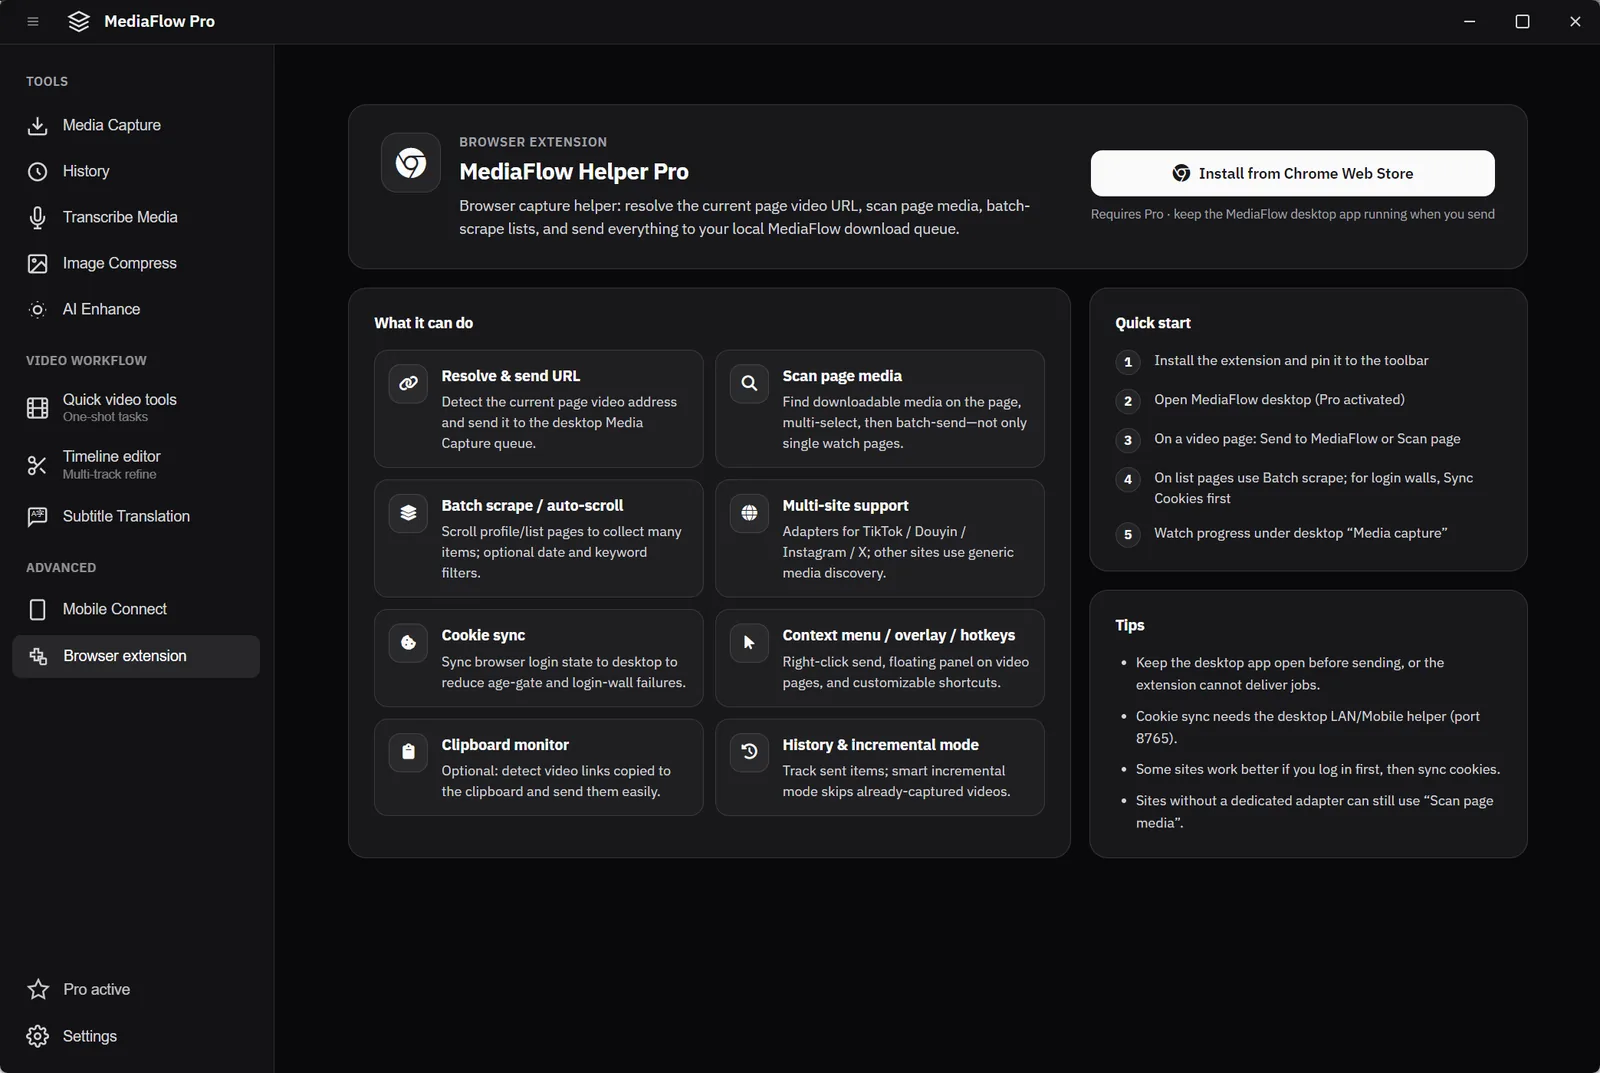The image size is (1600, 1073).
Task: Click the Multi-site support card title
Action: pos(845,506)
